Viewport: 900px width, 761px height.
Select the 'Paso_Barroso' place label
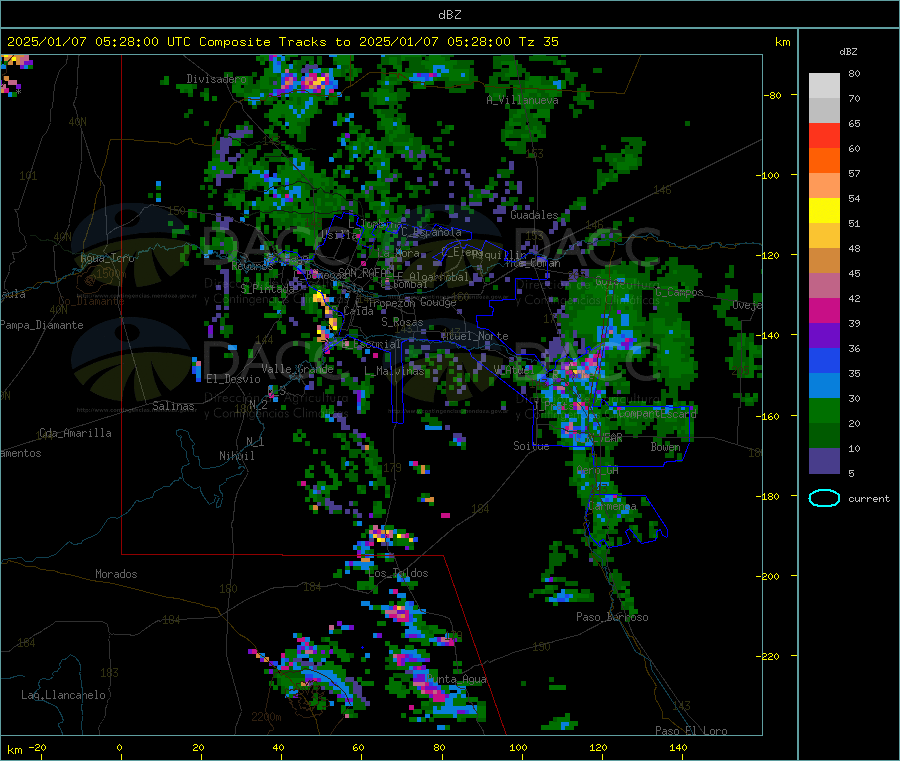point(612,618)
